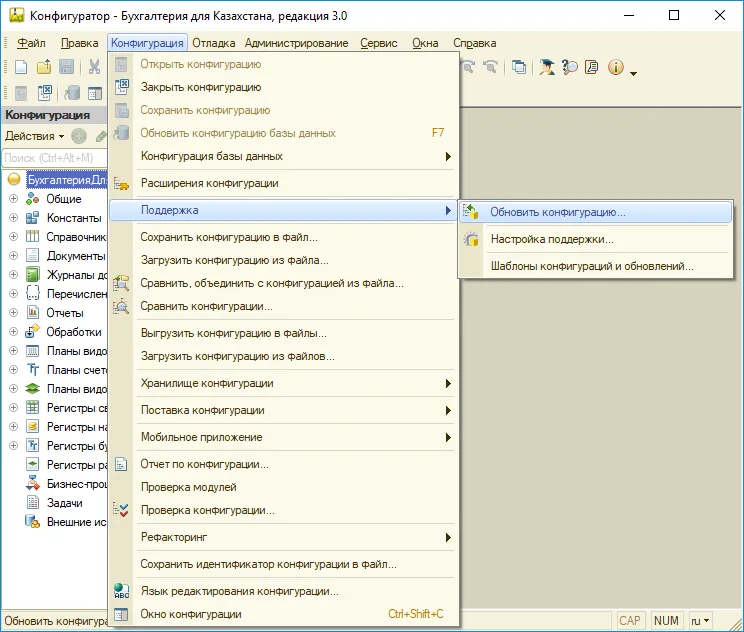Click the Windows list toolbar icon

(519, 67)
